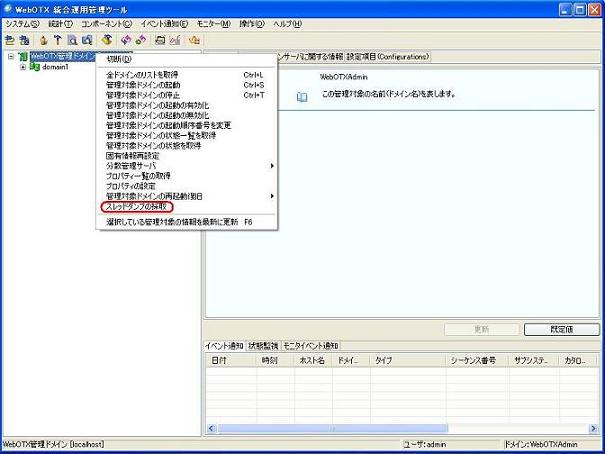Switch to イベント通知 bottom tab
This screenshot has height=454, width=605.
point(224,346)
